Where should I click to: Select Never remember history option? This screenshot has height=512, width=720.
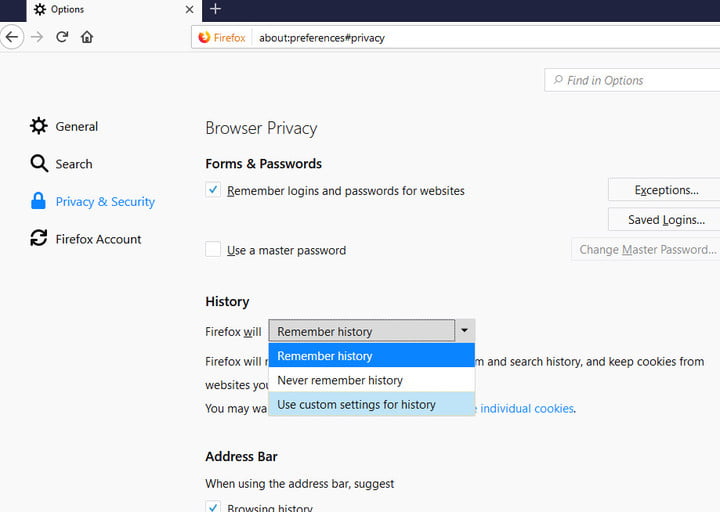tap(340, 380)
